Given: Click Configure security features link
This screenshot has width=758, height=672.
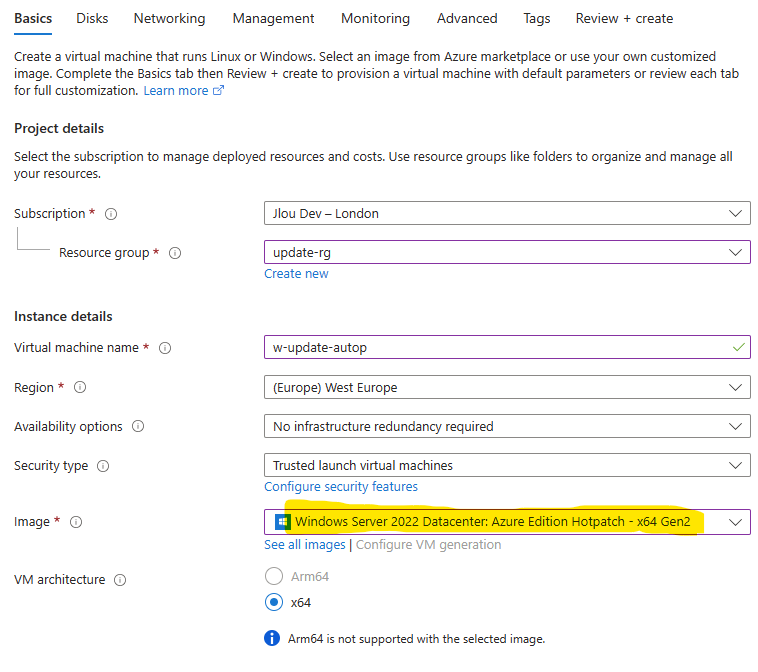Looking at the screenshot, I should coord(341,486).
